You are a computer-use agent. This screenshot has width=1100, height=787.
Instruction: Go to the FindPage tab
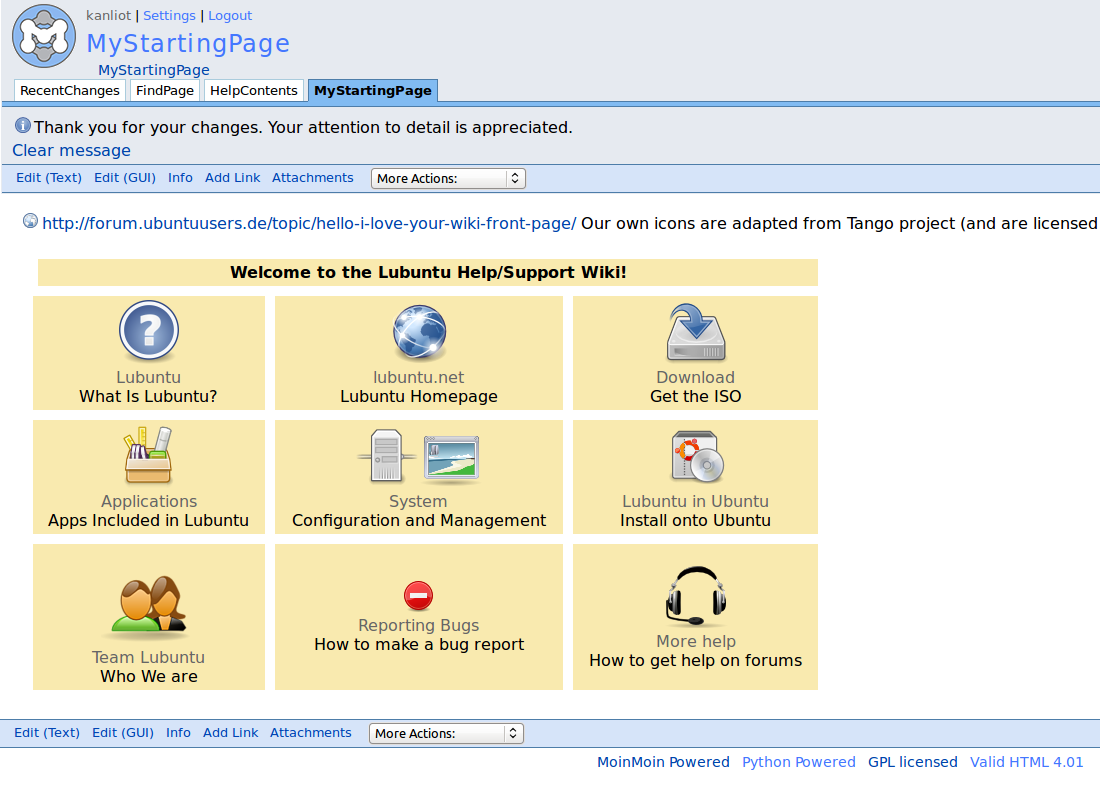point(165,91)
